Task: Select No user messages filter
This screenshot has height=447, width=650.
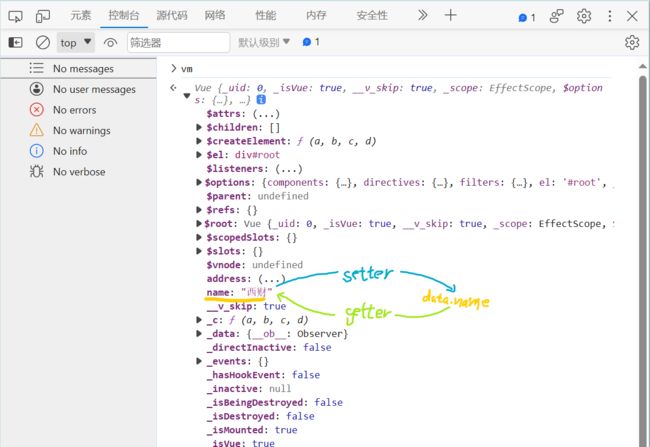Action: [78, 89]
